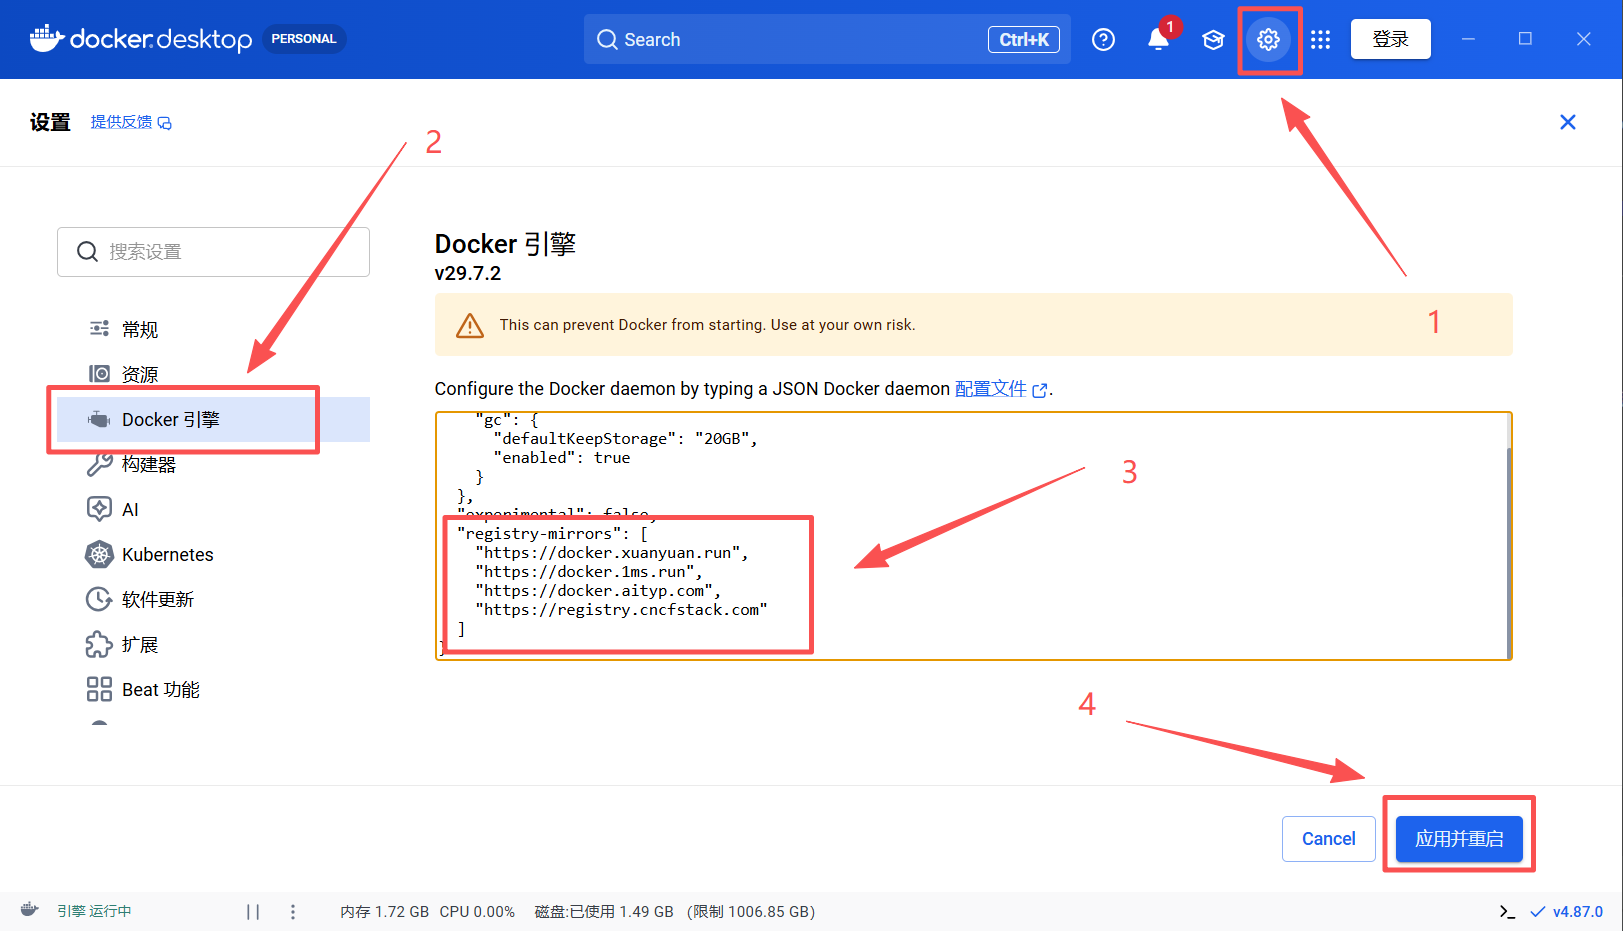Click the docker.aityp.com mirror line

click(x=598, y=591)
